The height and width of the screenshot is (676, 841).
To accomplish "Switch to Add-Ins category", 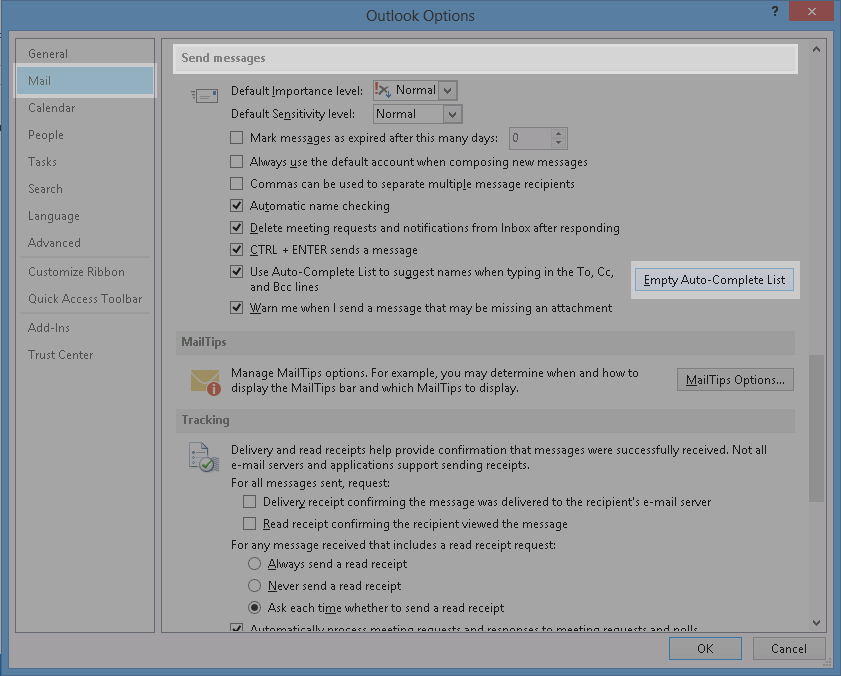I will [x=85, y=328].
